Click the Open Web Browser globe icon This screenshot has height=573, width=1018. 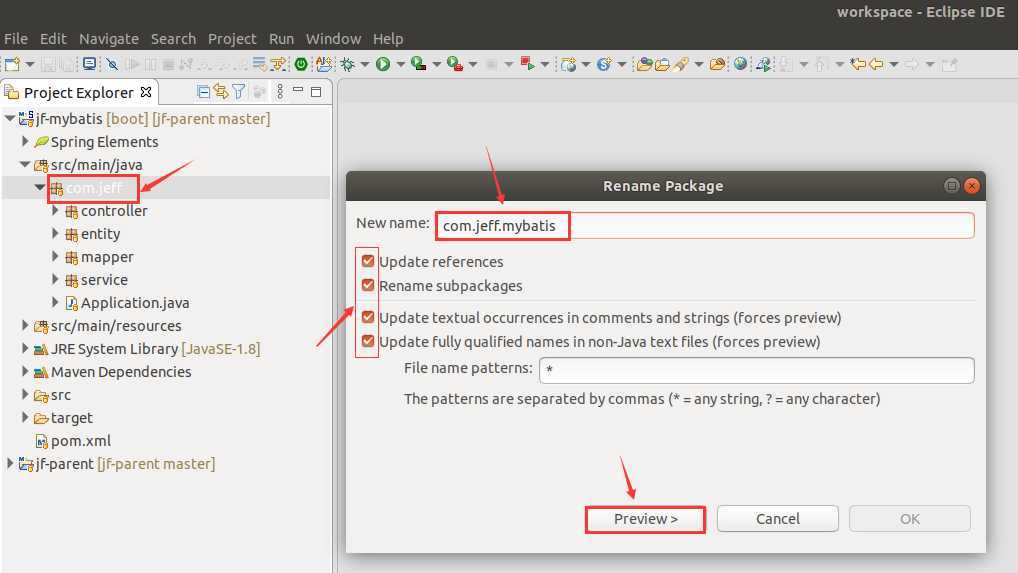740,64
